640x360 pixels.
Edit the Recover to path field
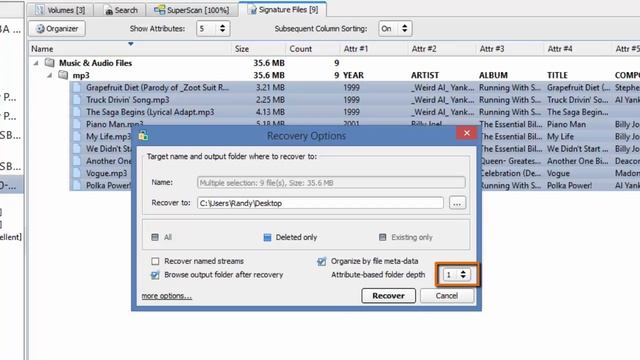[x=320, y=203]
